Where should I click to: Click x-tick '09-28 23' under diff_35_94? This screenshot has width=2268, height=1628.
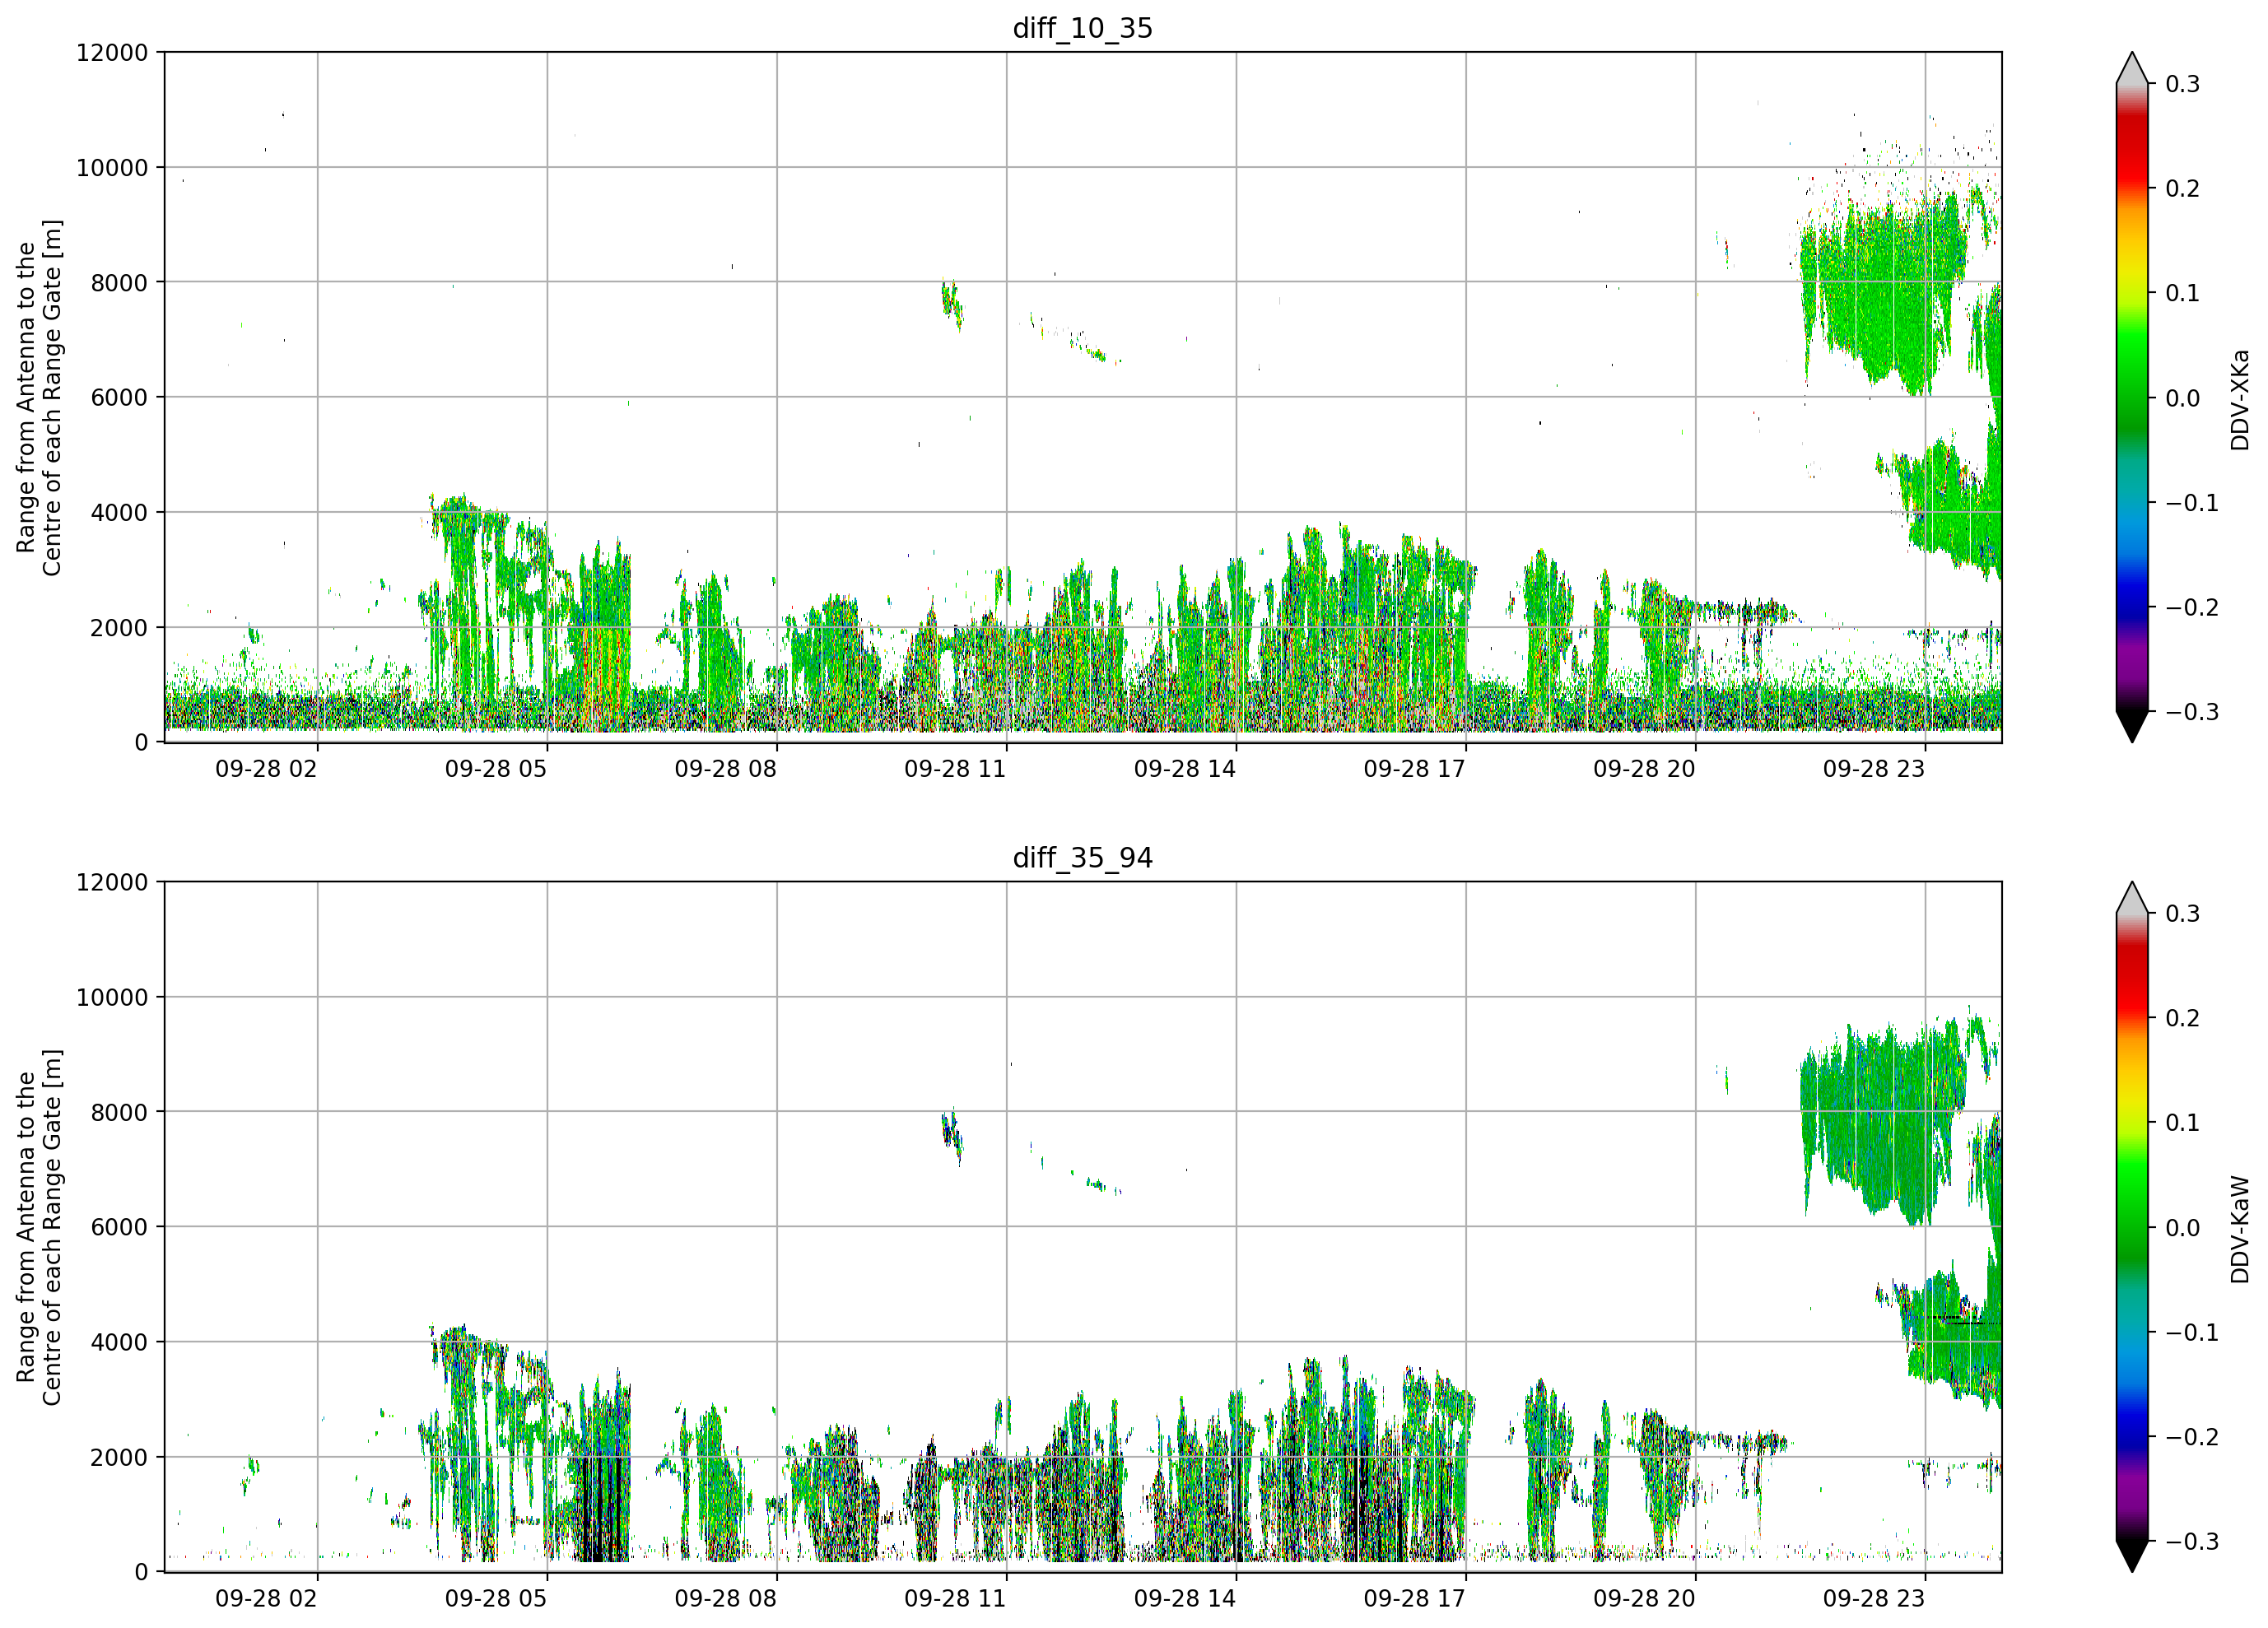pyautogui.click(x=1874, y=1598)
